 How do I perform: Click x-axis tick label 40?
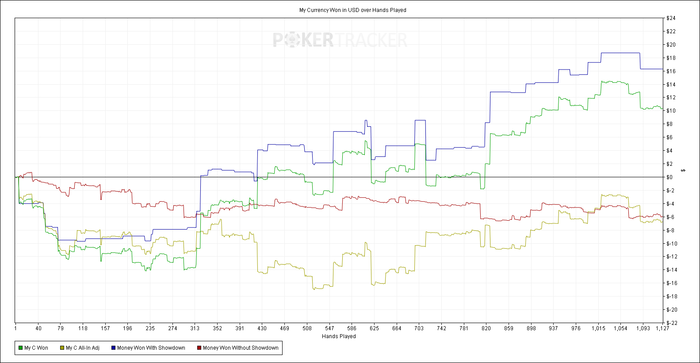point(38,329)
